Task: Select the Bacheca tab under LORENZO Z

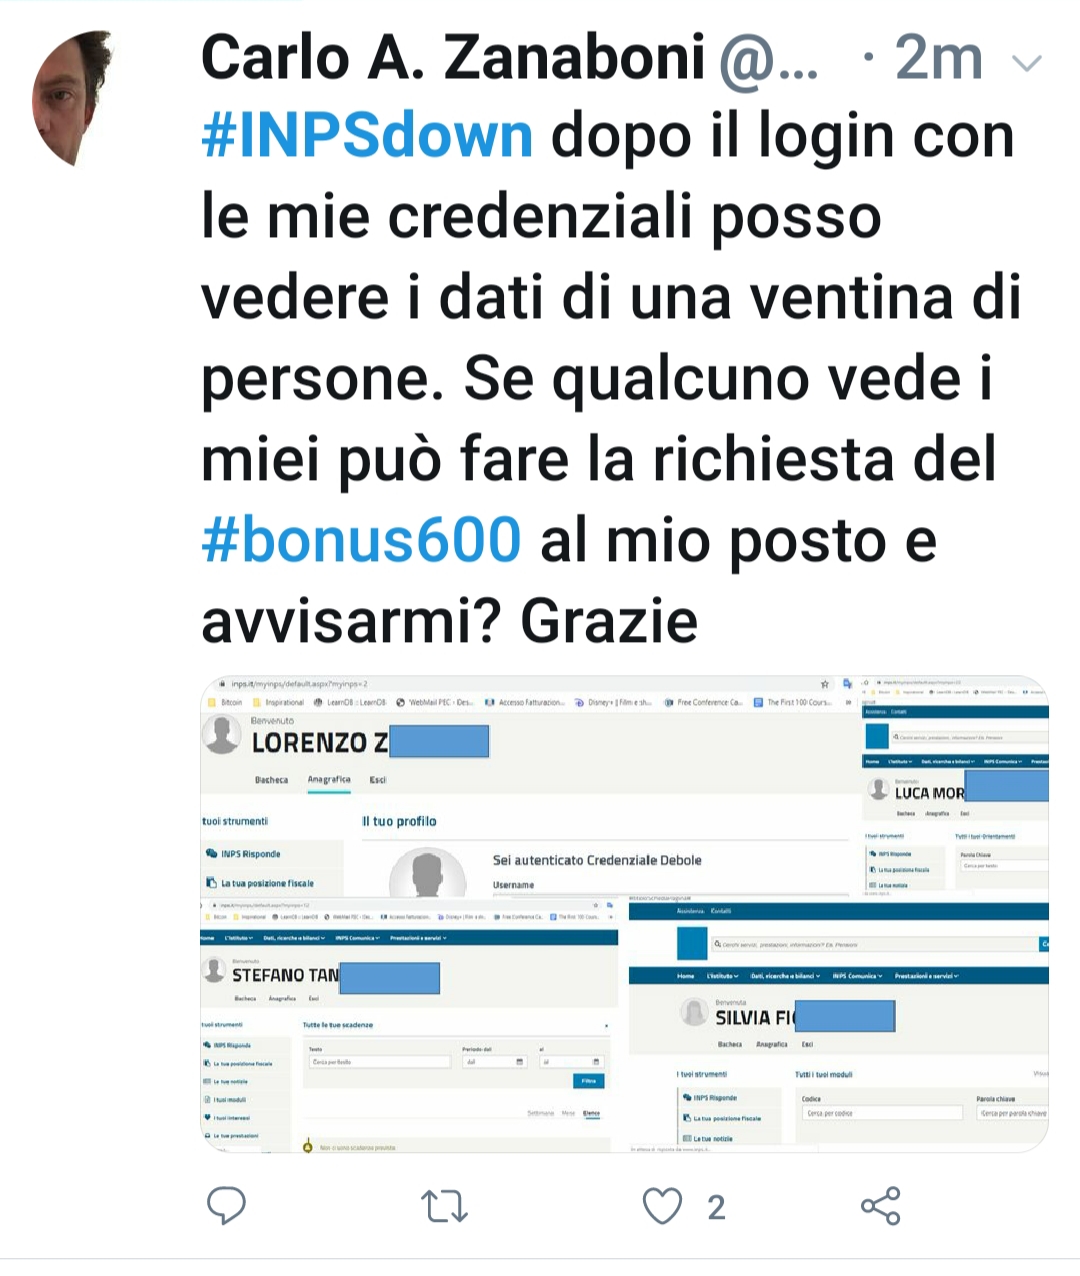Action: 271,780
